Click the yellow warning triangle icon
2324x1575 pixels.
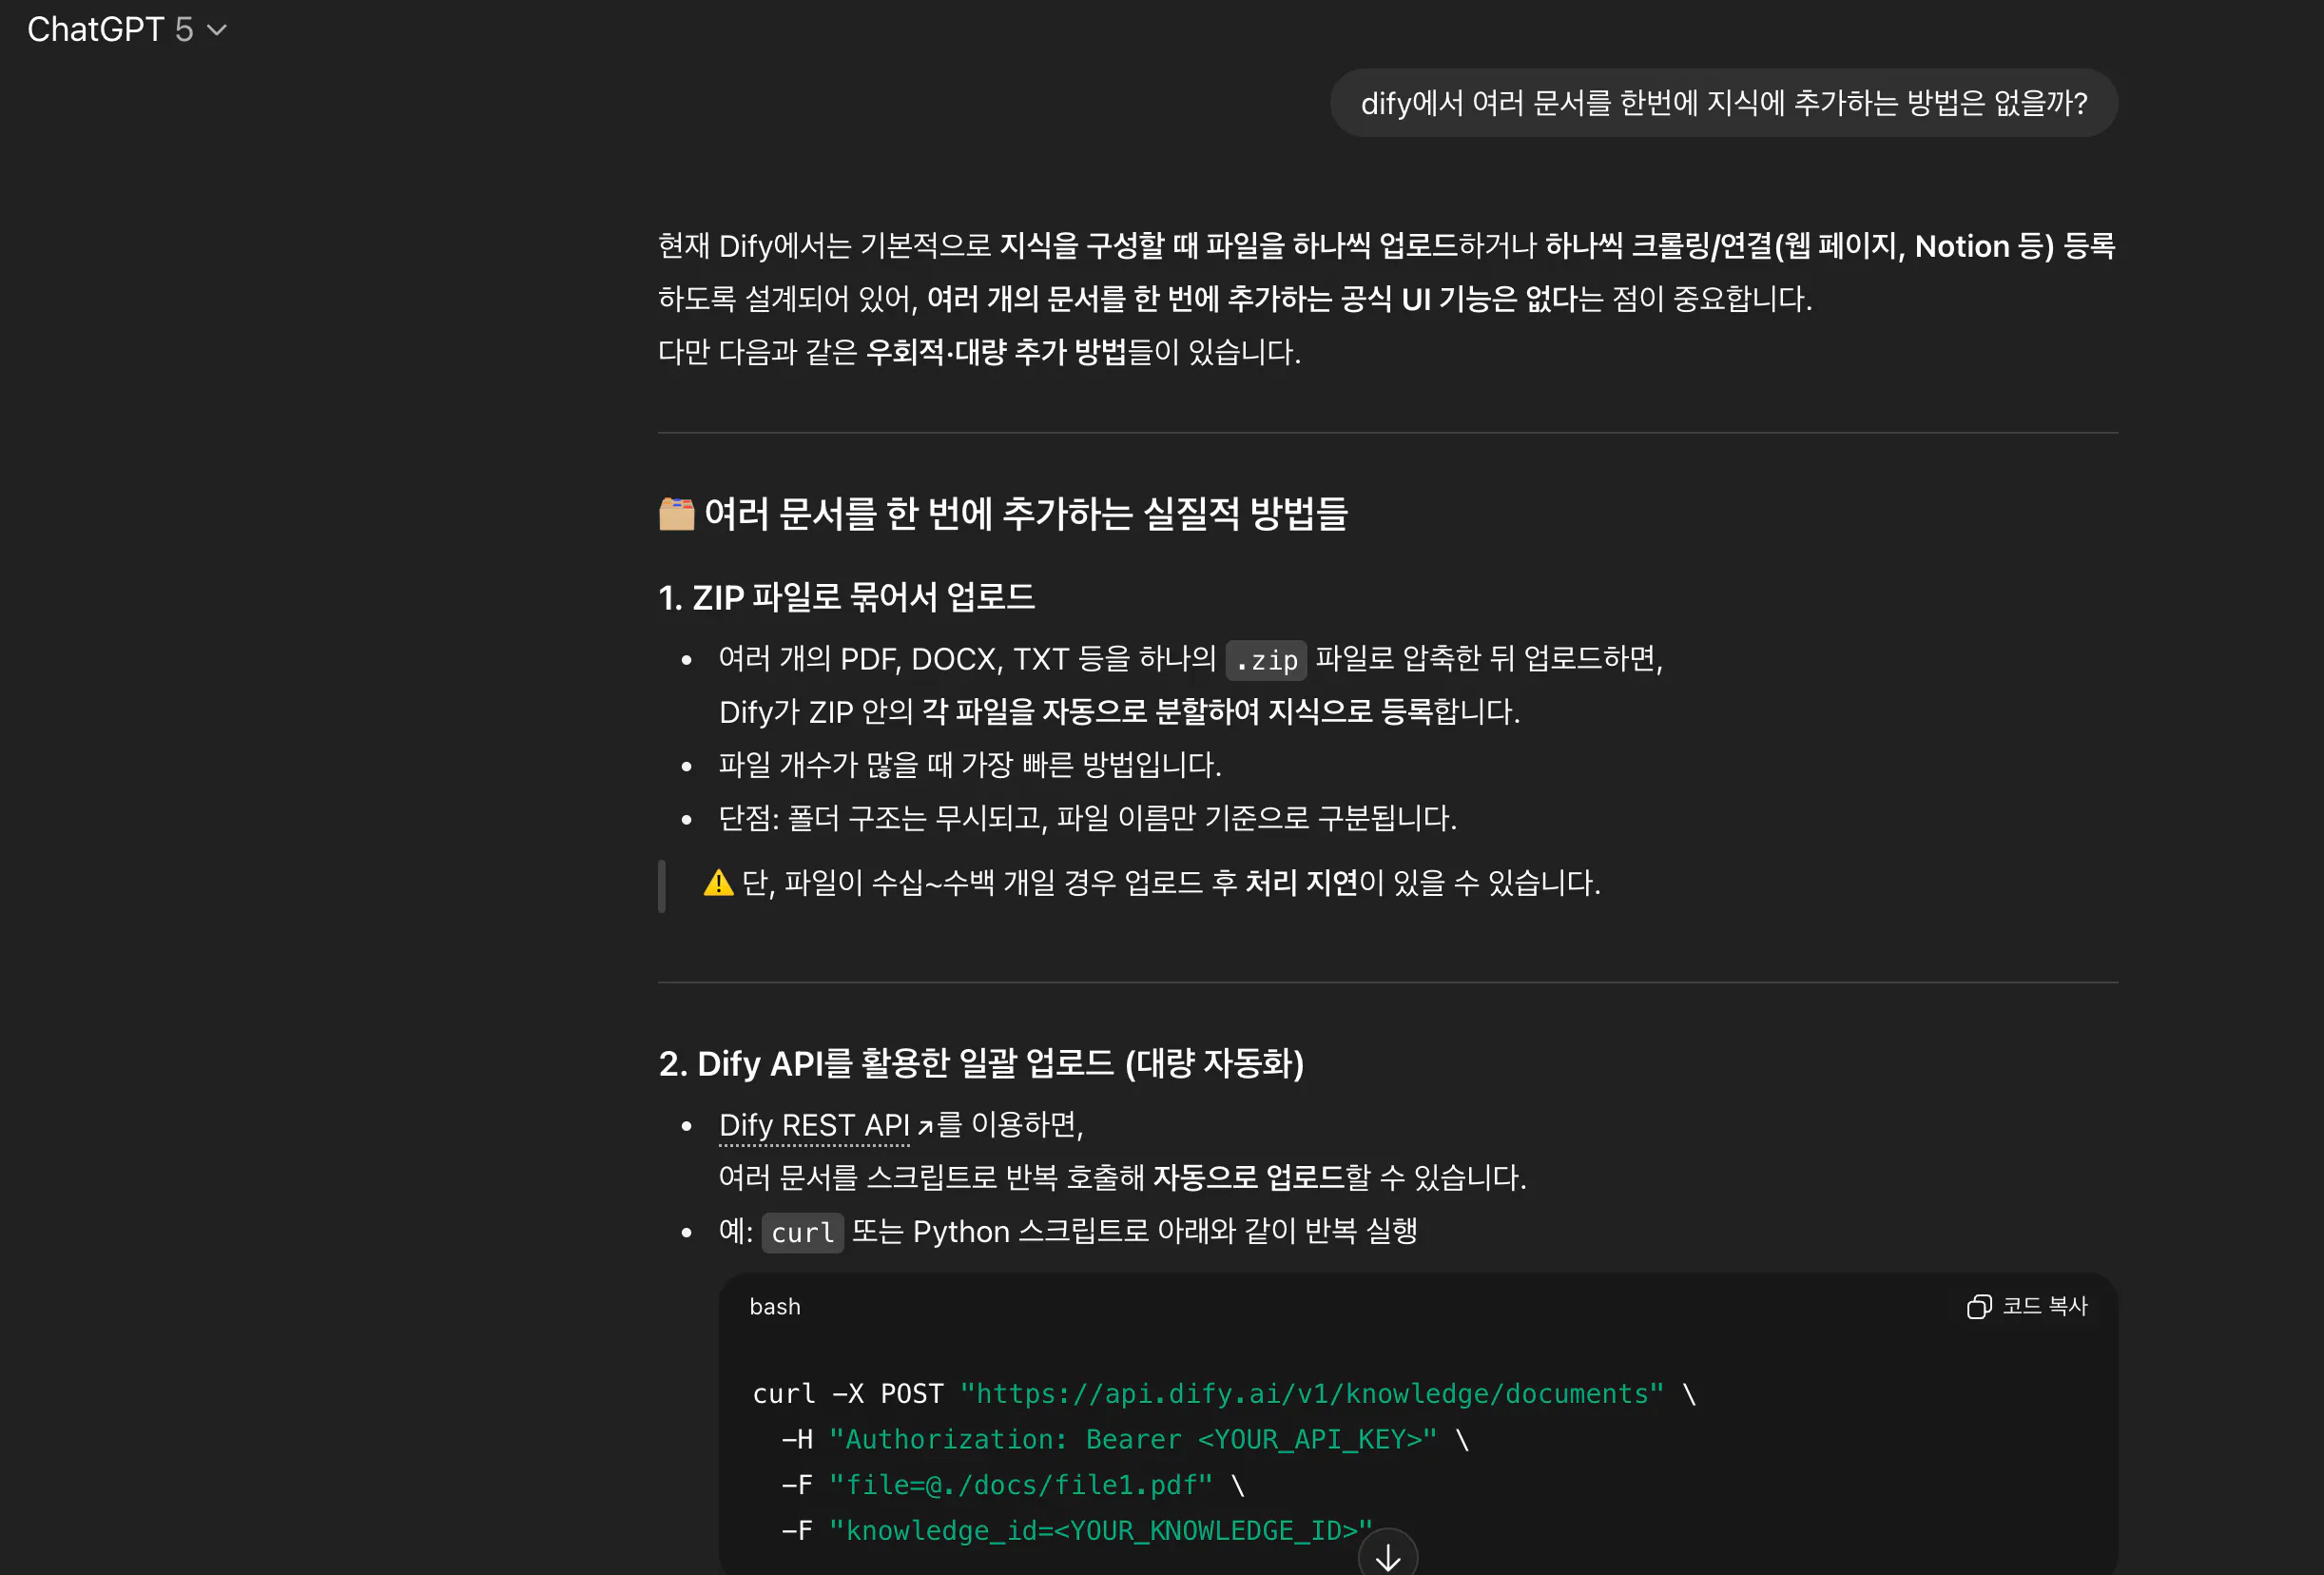pos(718,883)
